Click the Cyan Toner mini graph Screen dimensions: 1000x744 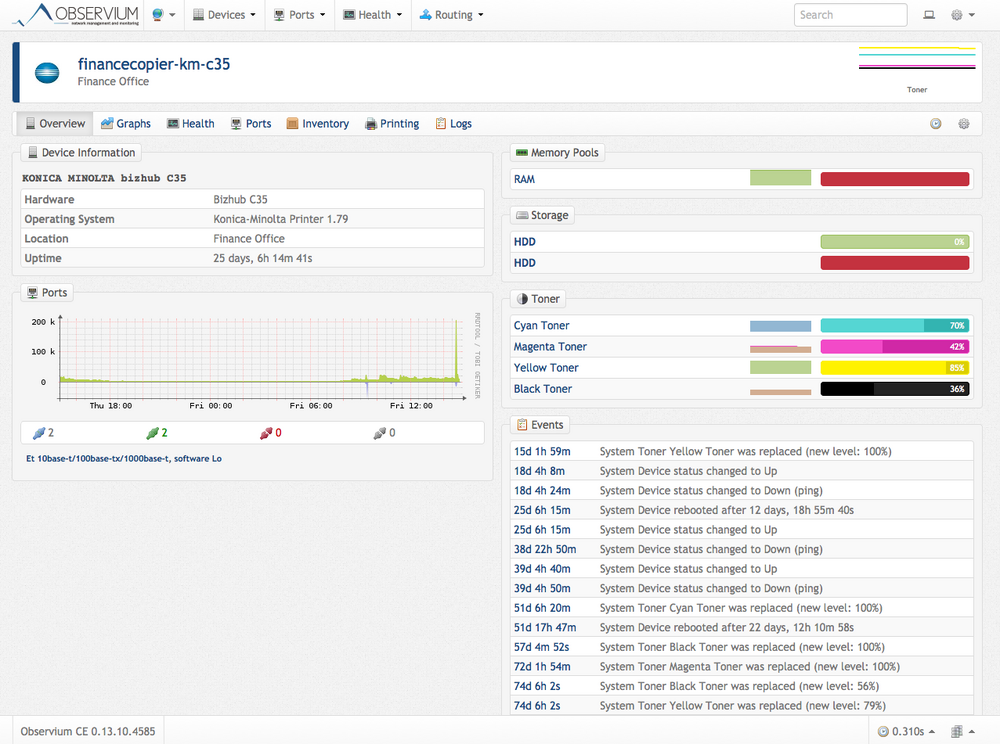781,326
